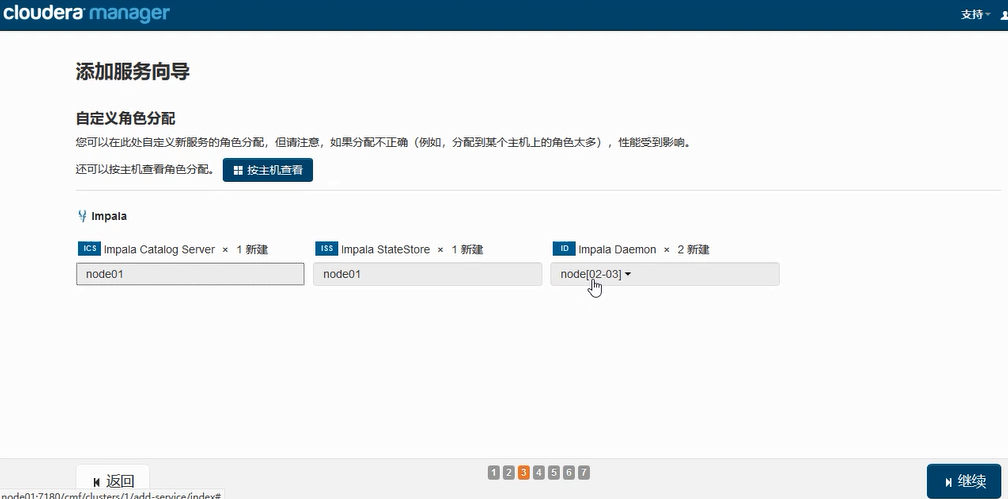Go to wizard step 4
1008x499 pixels.
[x=539, y=473]
